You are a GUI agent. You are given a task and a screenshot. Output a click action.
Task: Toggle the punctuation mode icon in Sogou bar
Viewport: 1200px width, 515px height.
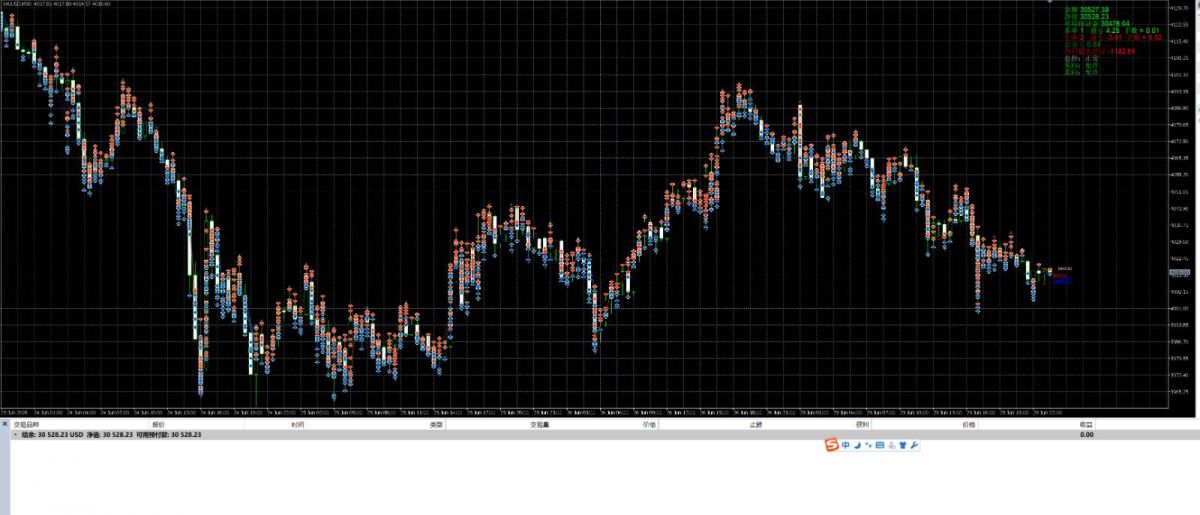point(868,445)
